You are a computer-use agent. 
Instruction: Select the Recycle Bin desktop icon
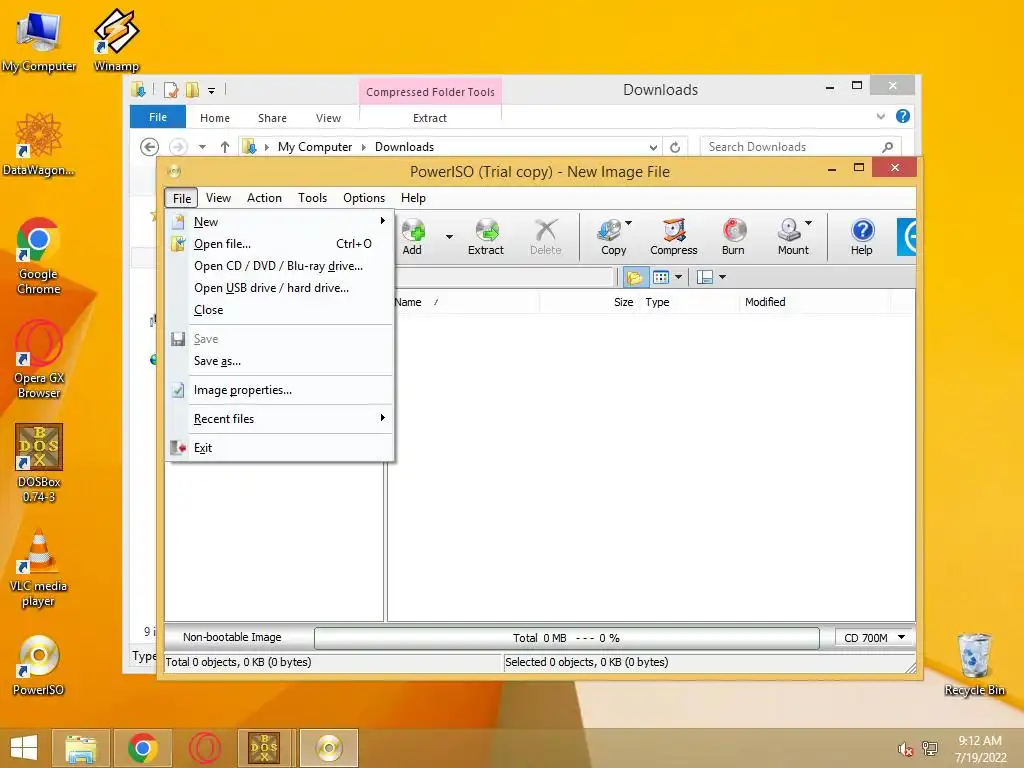(974, 665)
